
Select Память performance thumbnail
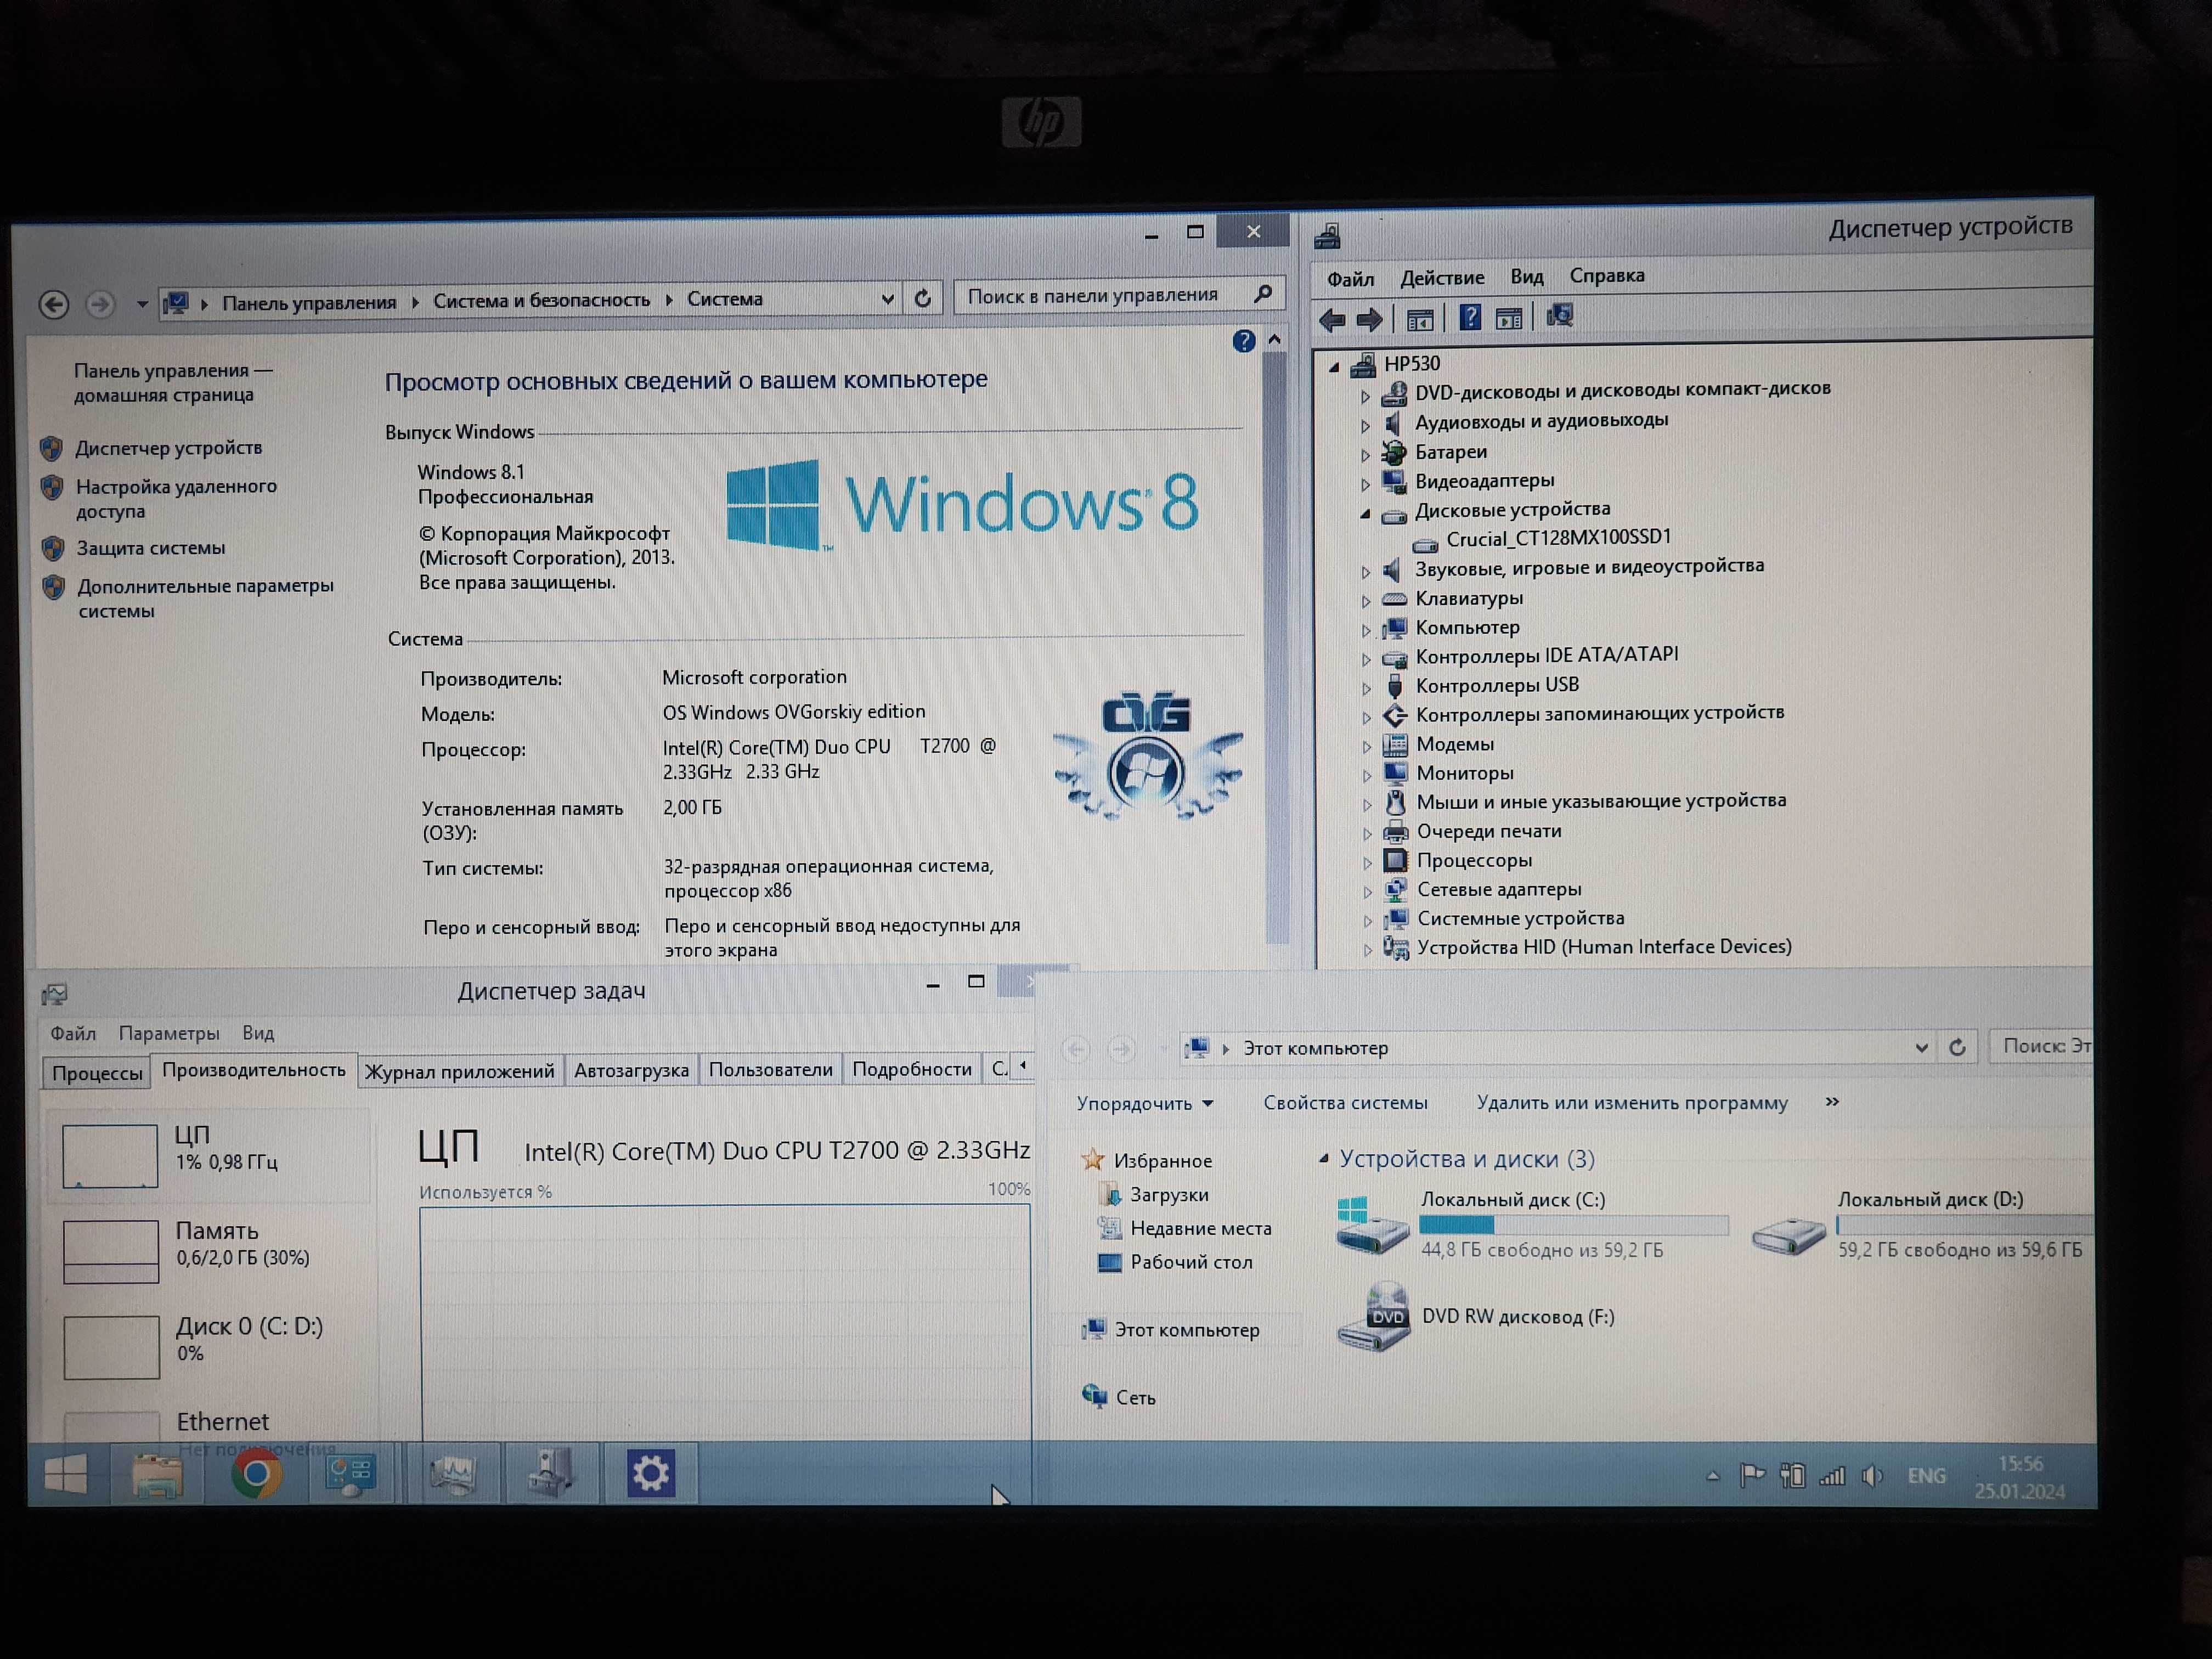tap(111, 1251)
